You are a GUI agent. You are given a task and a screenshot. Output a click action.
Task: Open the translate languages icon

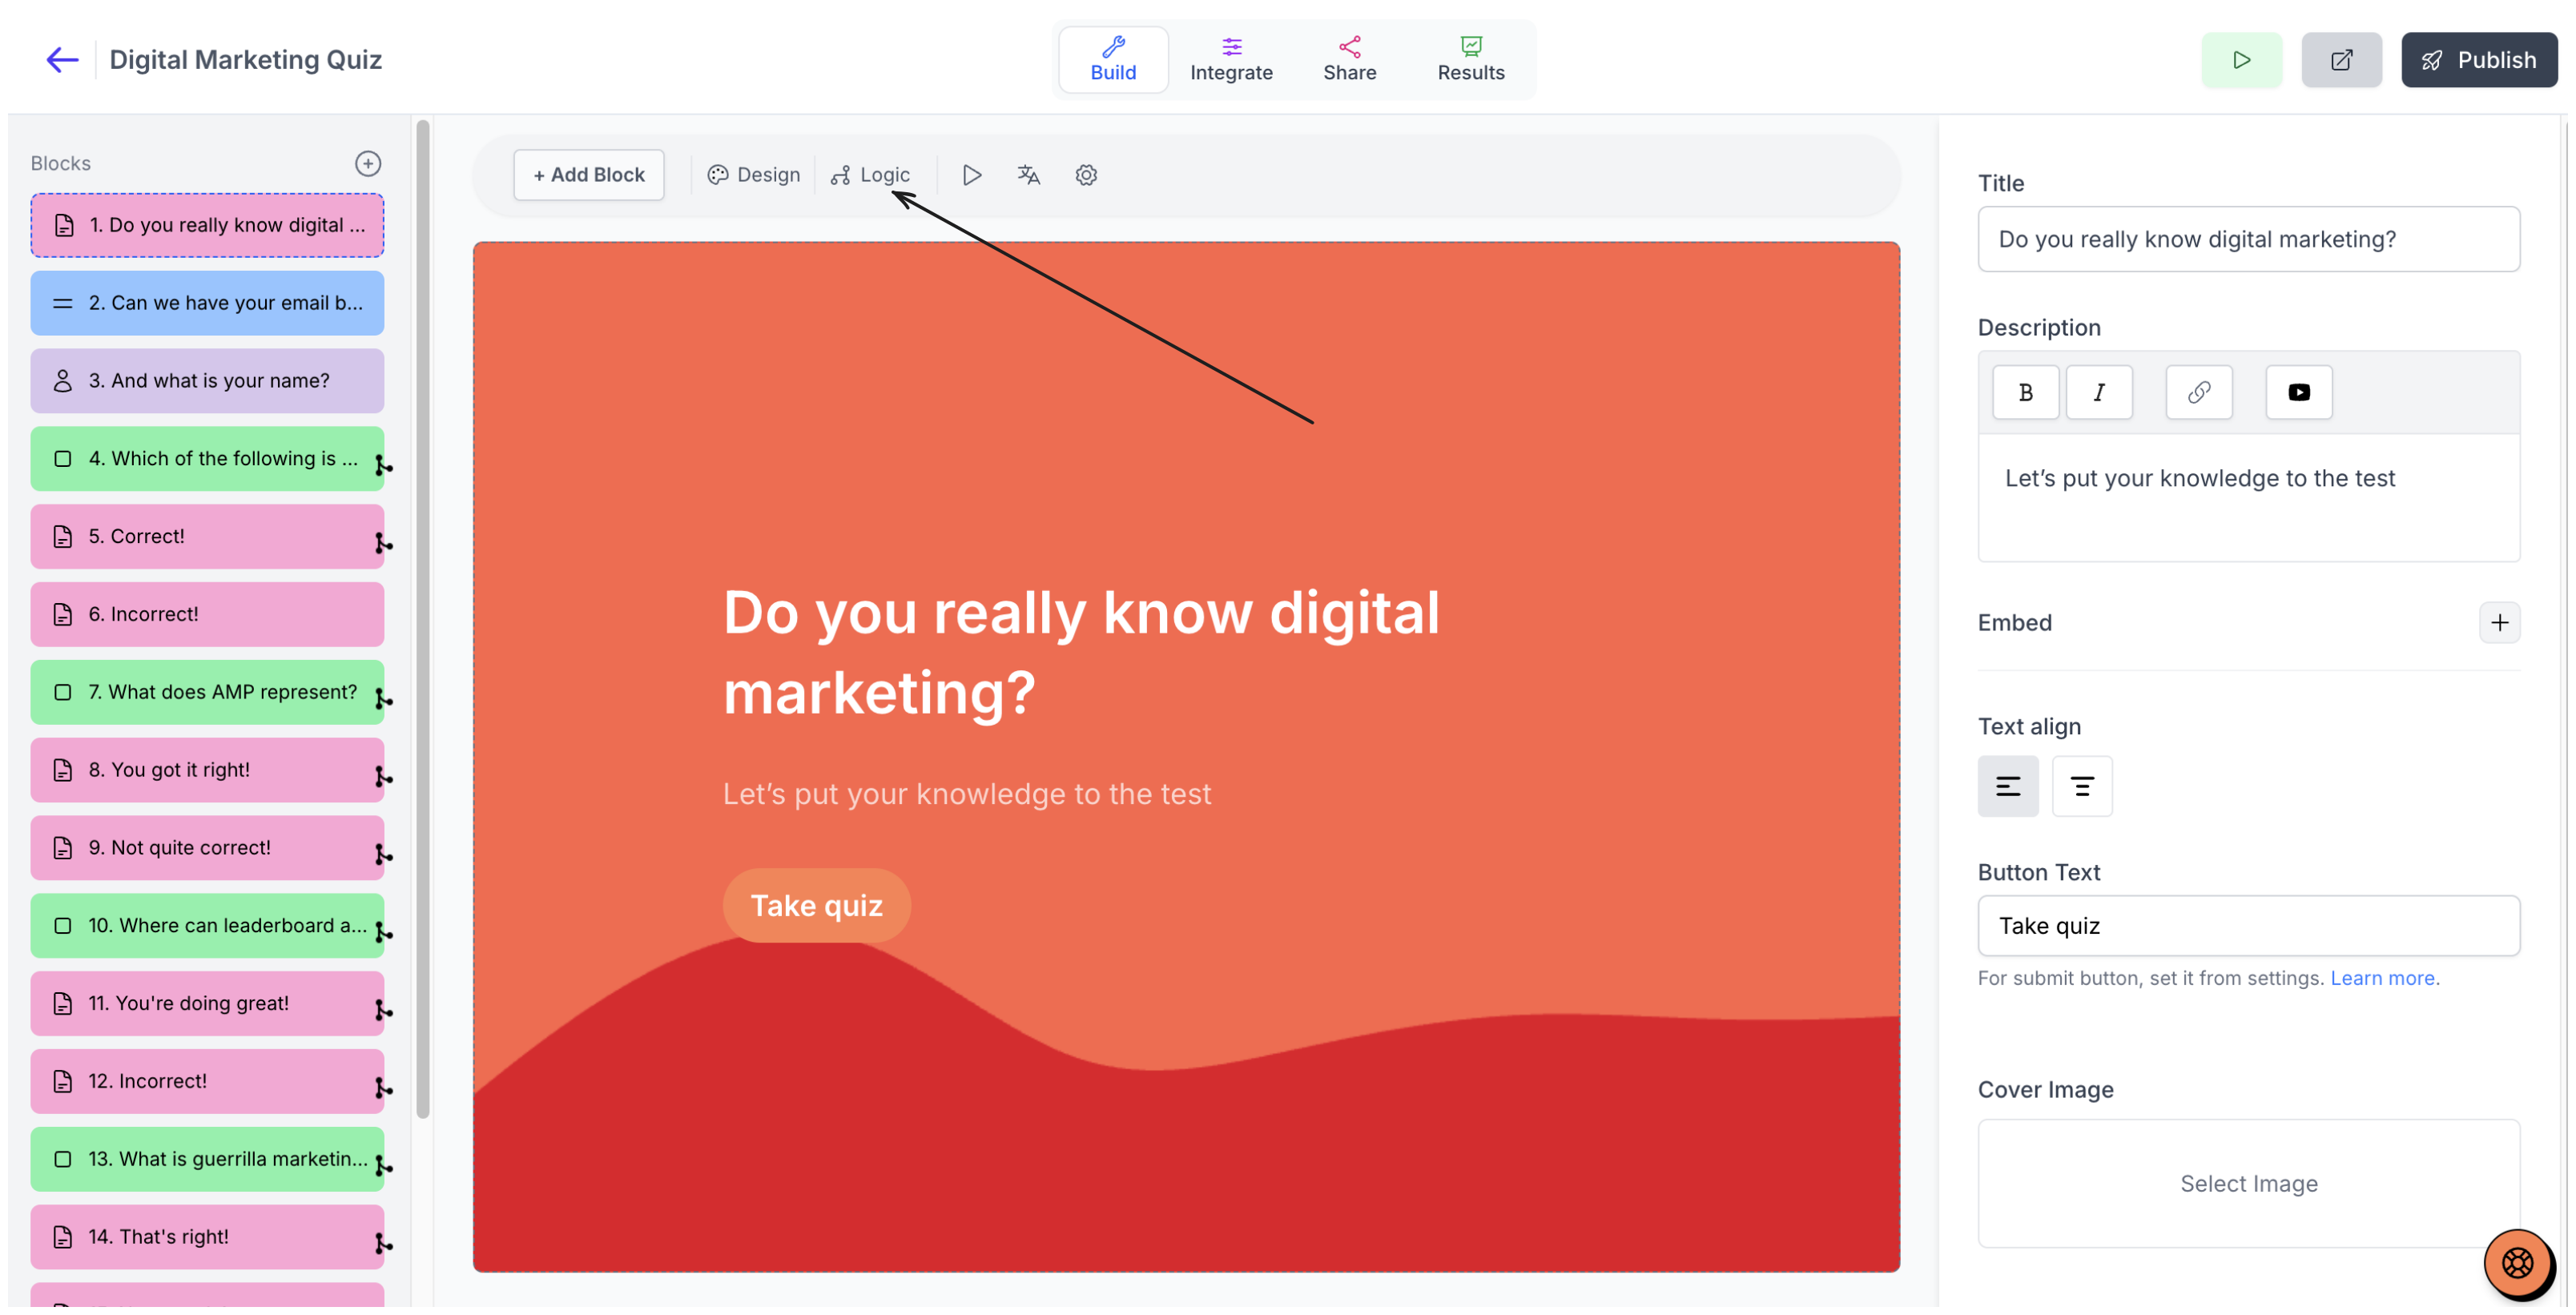[1029, 175]
